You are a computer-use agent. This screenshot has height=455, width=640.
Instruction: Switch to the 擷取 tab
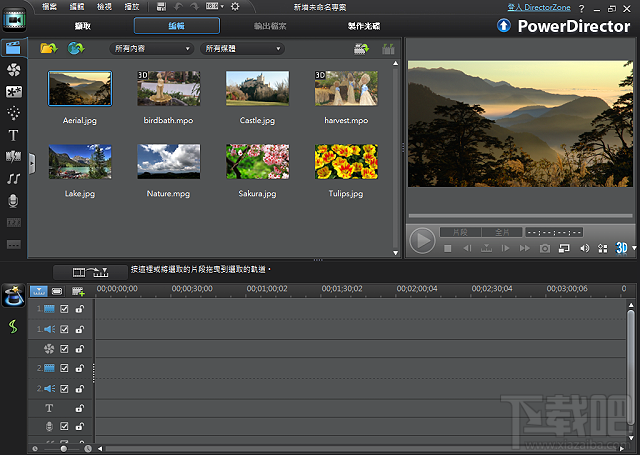(82, 25)
